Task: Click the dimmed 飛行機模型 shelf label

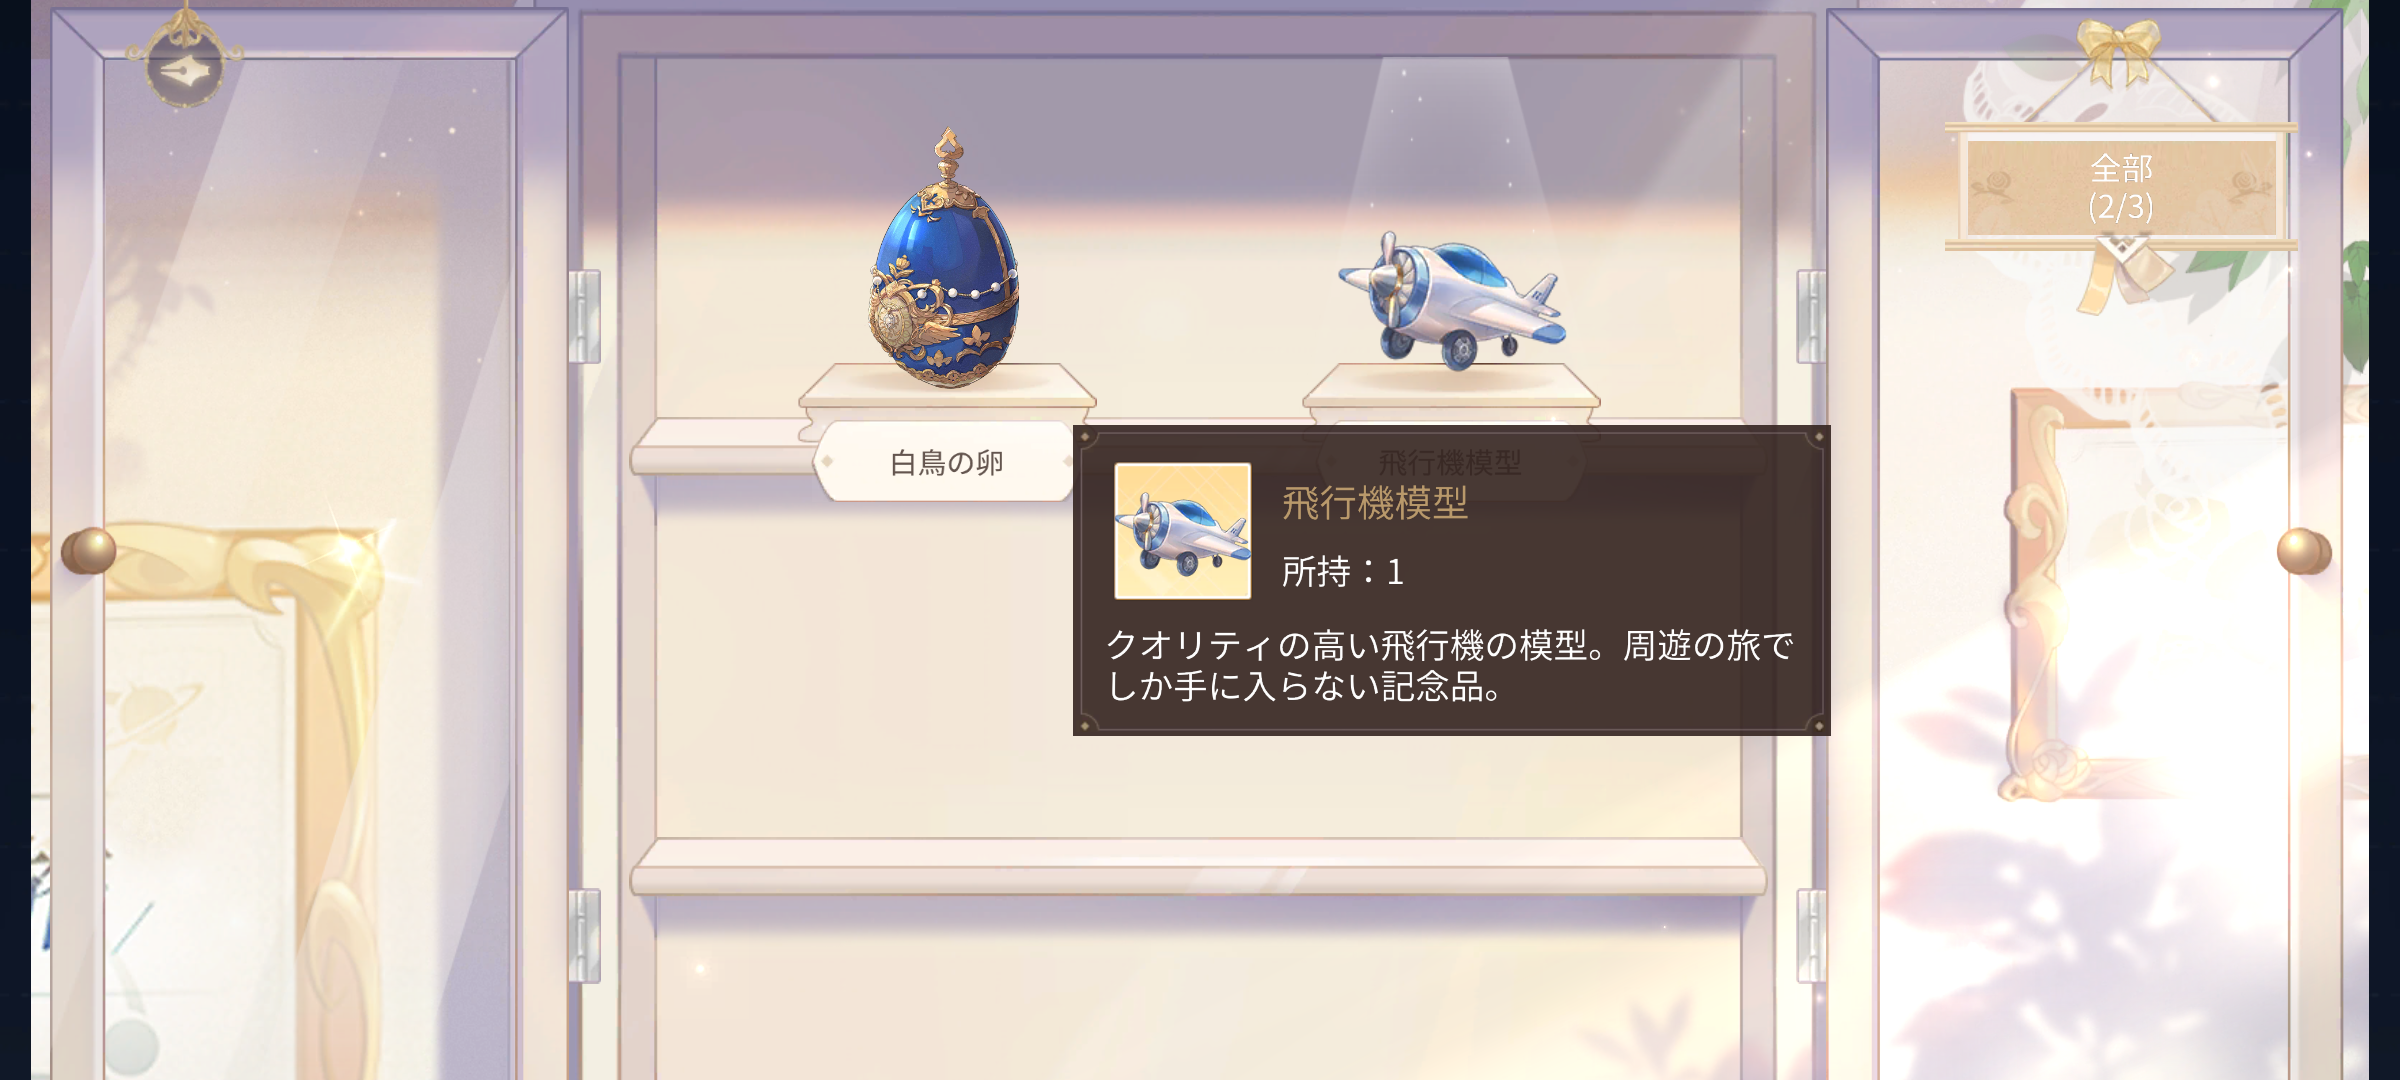Action: coord(1449,462)
